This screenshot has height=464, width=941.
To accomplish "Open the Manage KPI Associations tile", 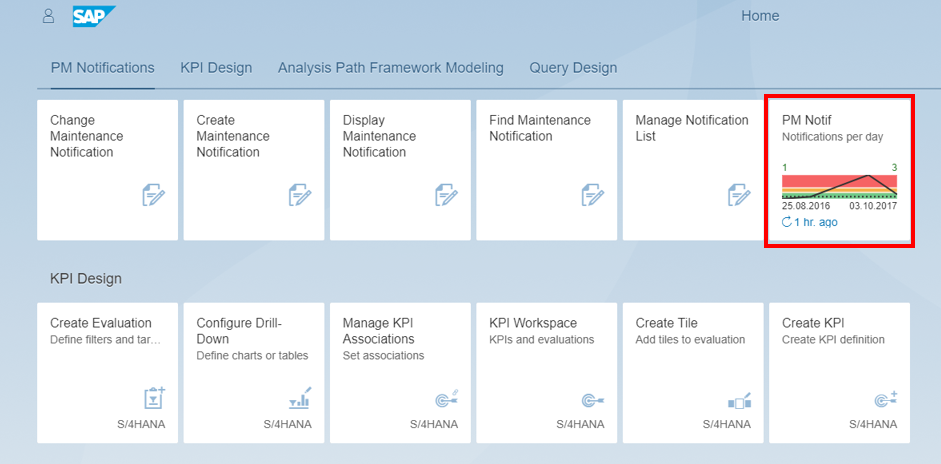I will [400, 373].
